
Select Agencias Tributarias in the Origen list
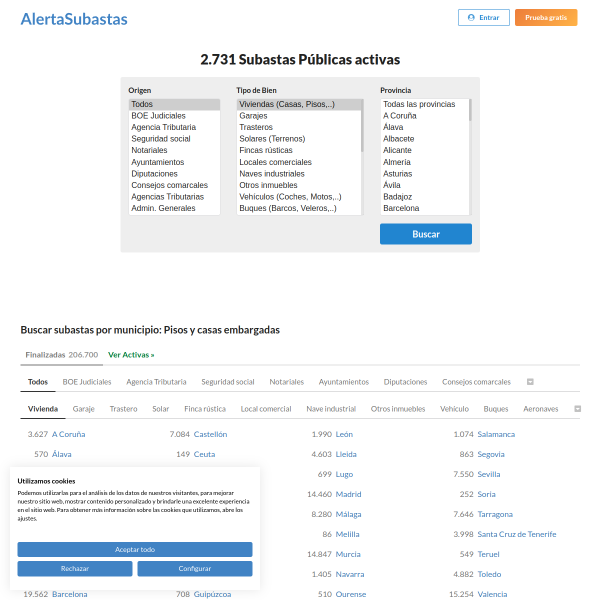(x=174, y=196)
